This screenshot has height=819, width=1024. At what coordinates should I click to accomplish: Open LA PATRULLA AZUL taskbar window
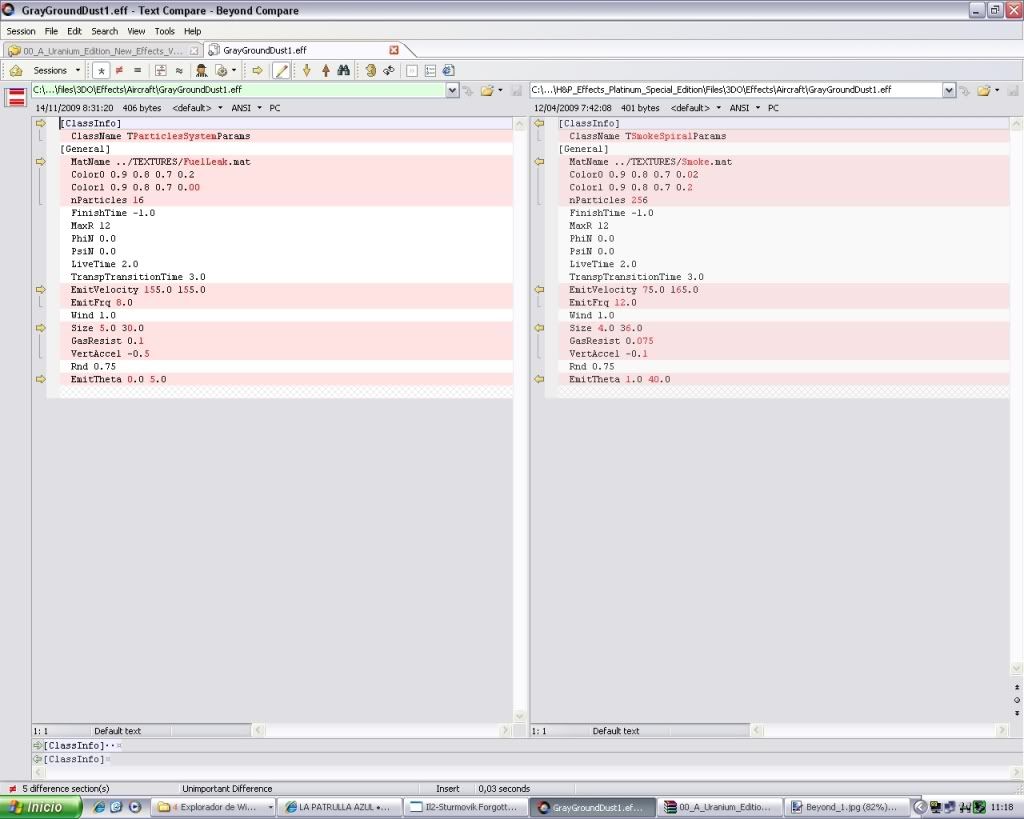(x=339, y=807)
